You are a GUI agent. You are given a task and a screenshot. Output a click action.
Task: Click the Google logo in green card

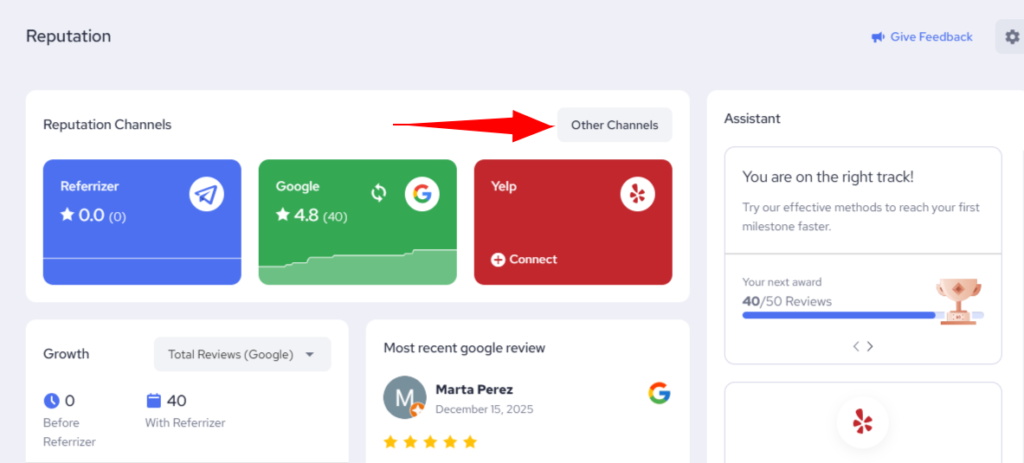pyautogui.click(x=422, y=193)
